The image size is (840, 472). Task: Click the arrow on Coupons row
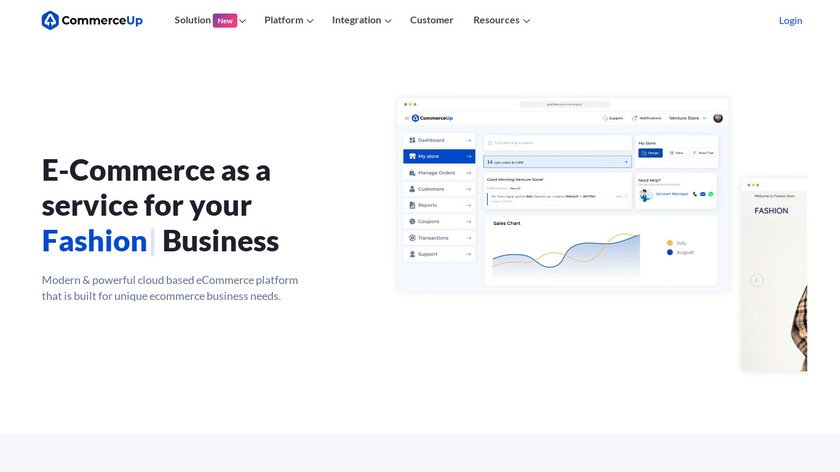point(468,221)
